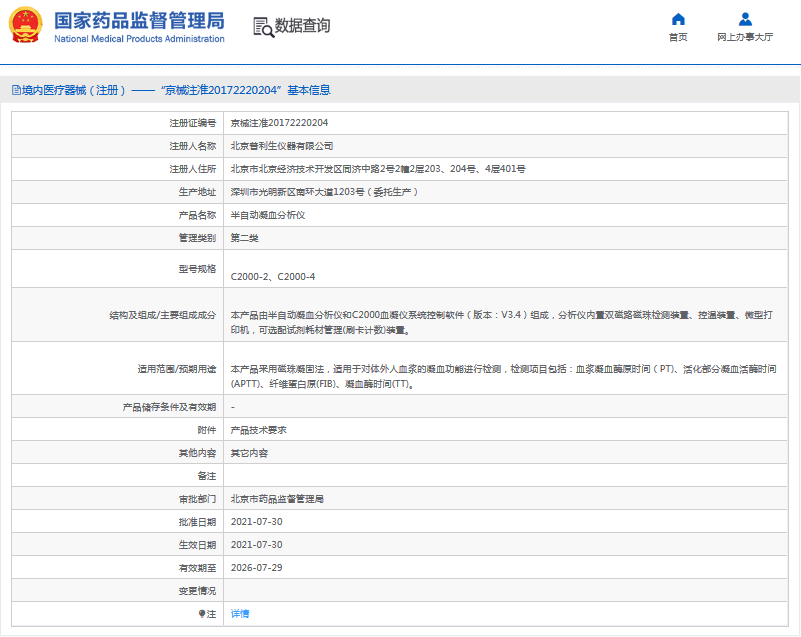Go to 首页 via house icon
Image resolution: width=801 pixels, height=637 pixels.
click(678, 19)
